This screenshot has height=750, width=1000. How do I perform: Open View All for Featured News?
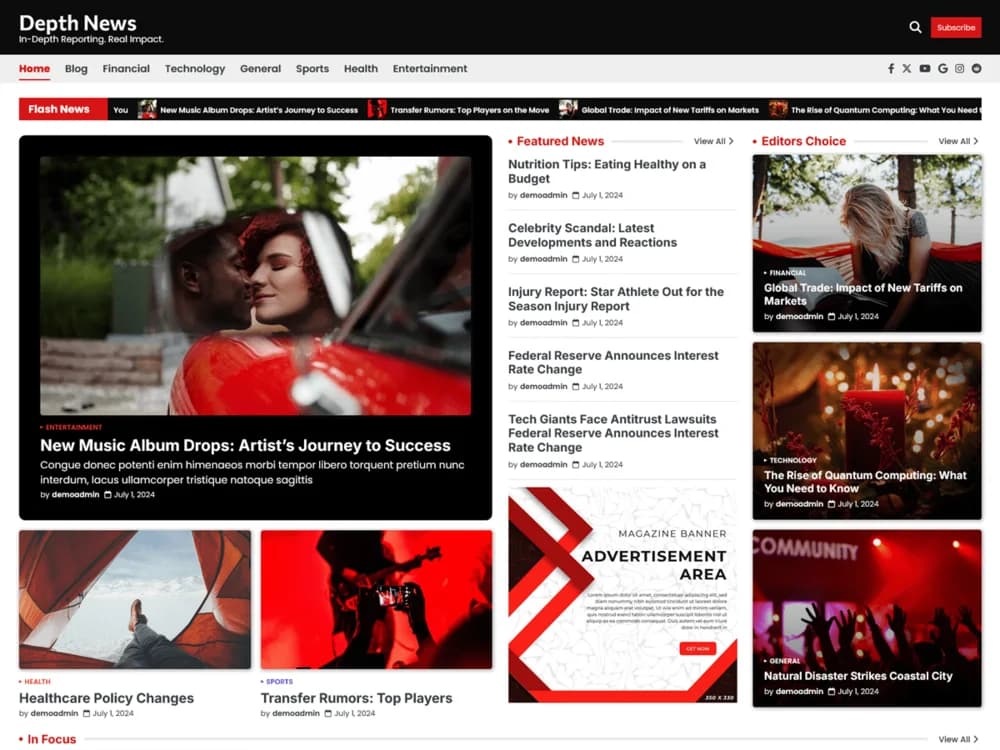pyautogui.click(x=714, y=141)
